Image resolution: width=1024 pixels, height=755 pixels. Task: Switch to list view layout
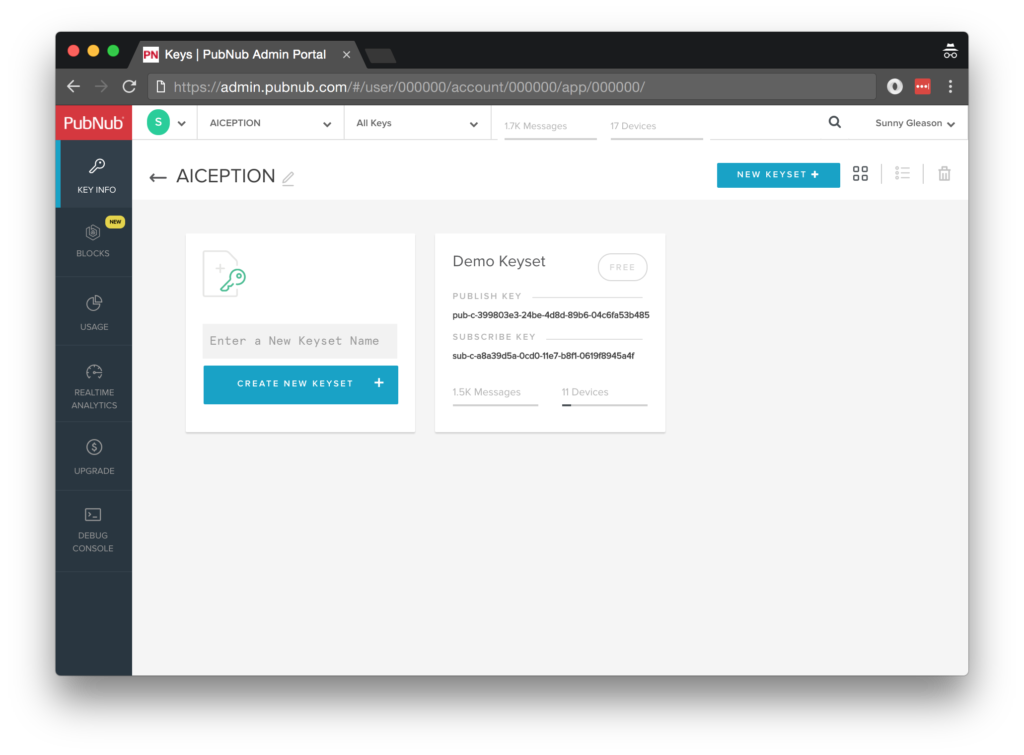point(902,174)
